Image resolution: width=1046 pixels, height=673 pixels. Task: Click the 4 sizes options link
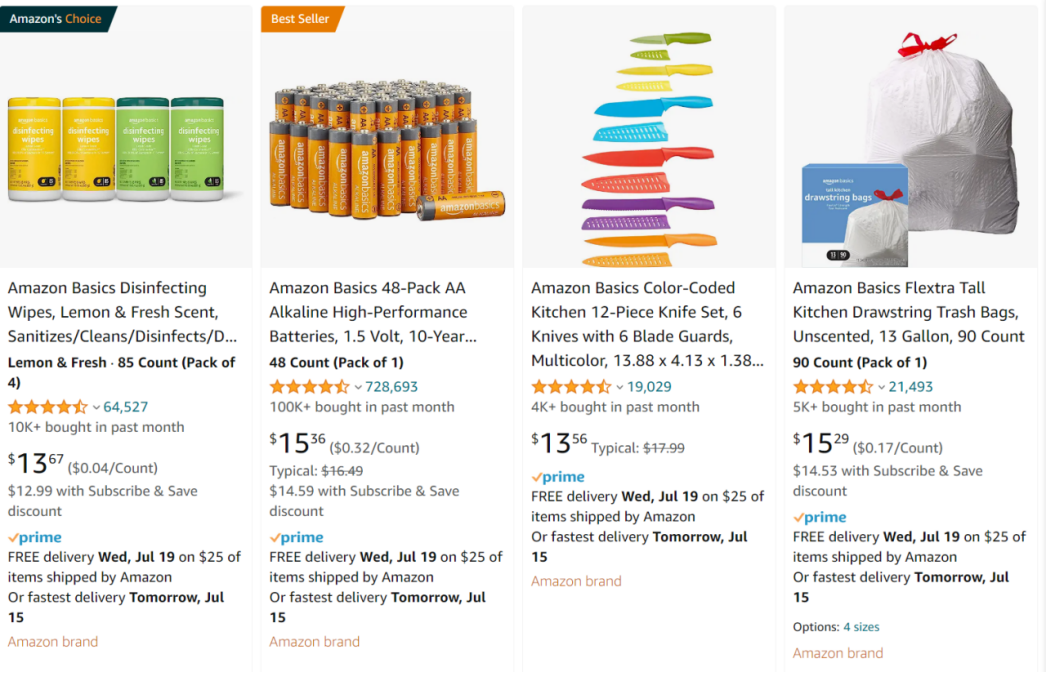point(861,627)
